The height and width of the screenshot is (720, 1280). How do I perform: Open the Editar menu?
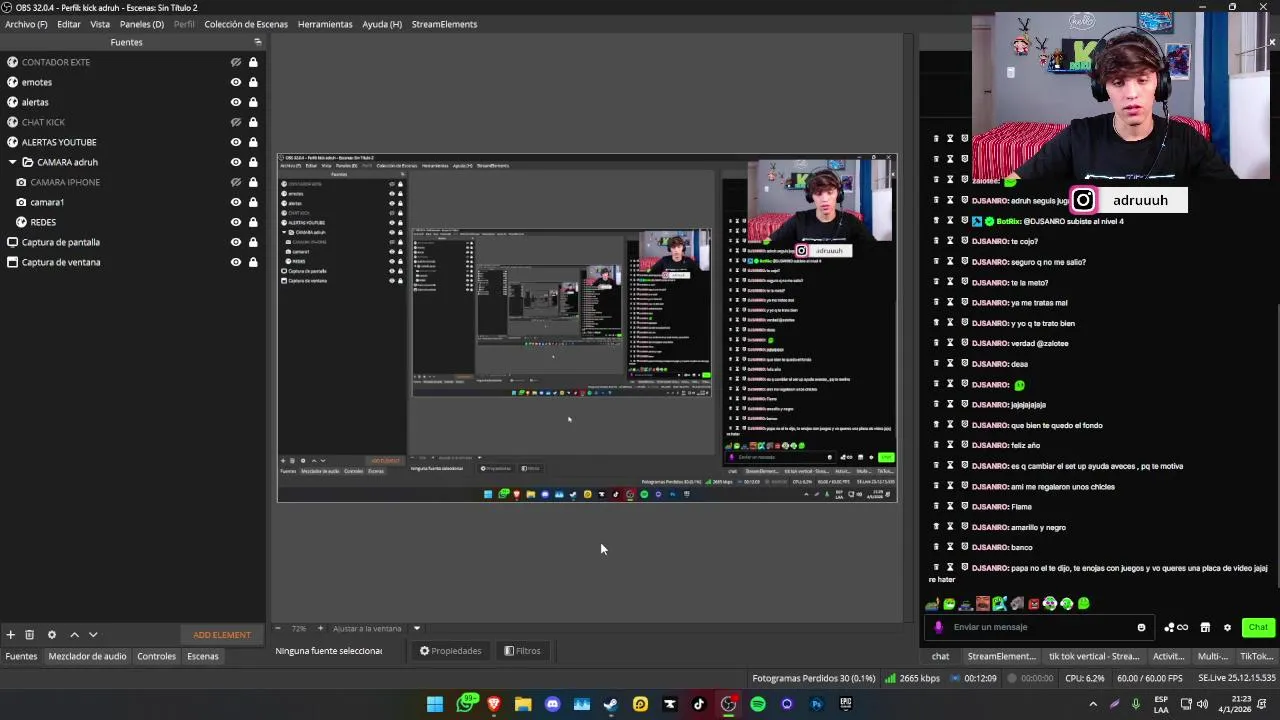click(69, 24)
